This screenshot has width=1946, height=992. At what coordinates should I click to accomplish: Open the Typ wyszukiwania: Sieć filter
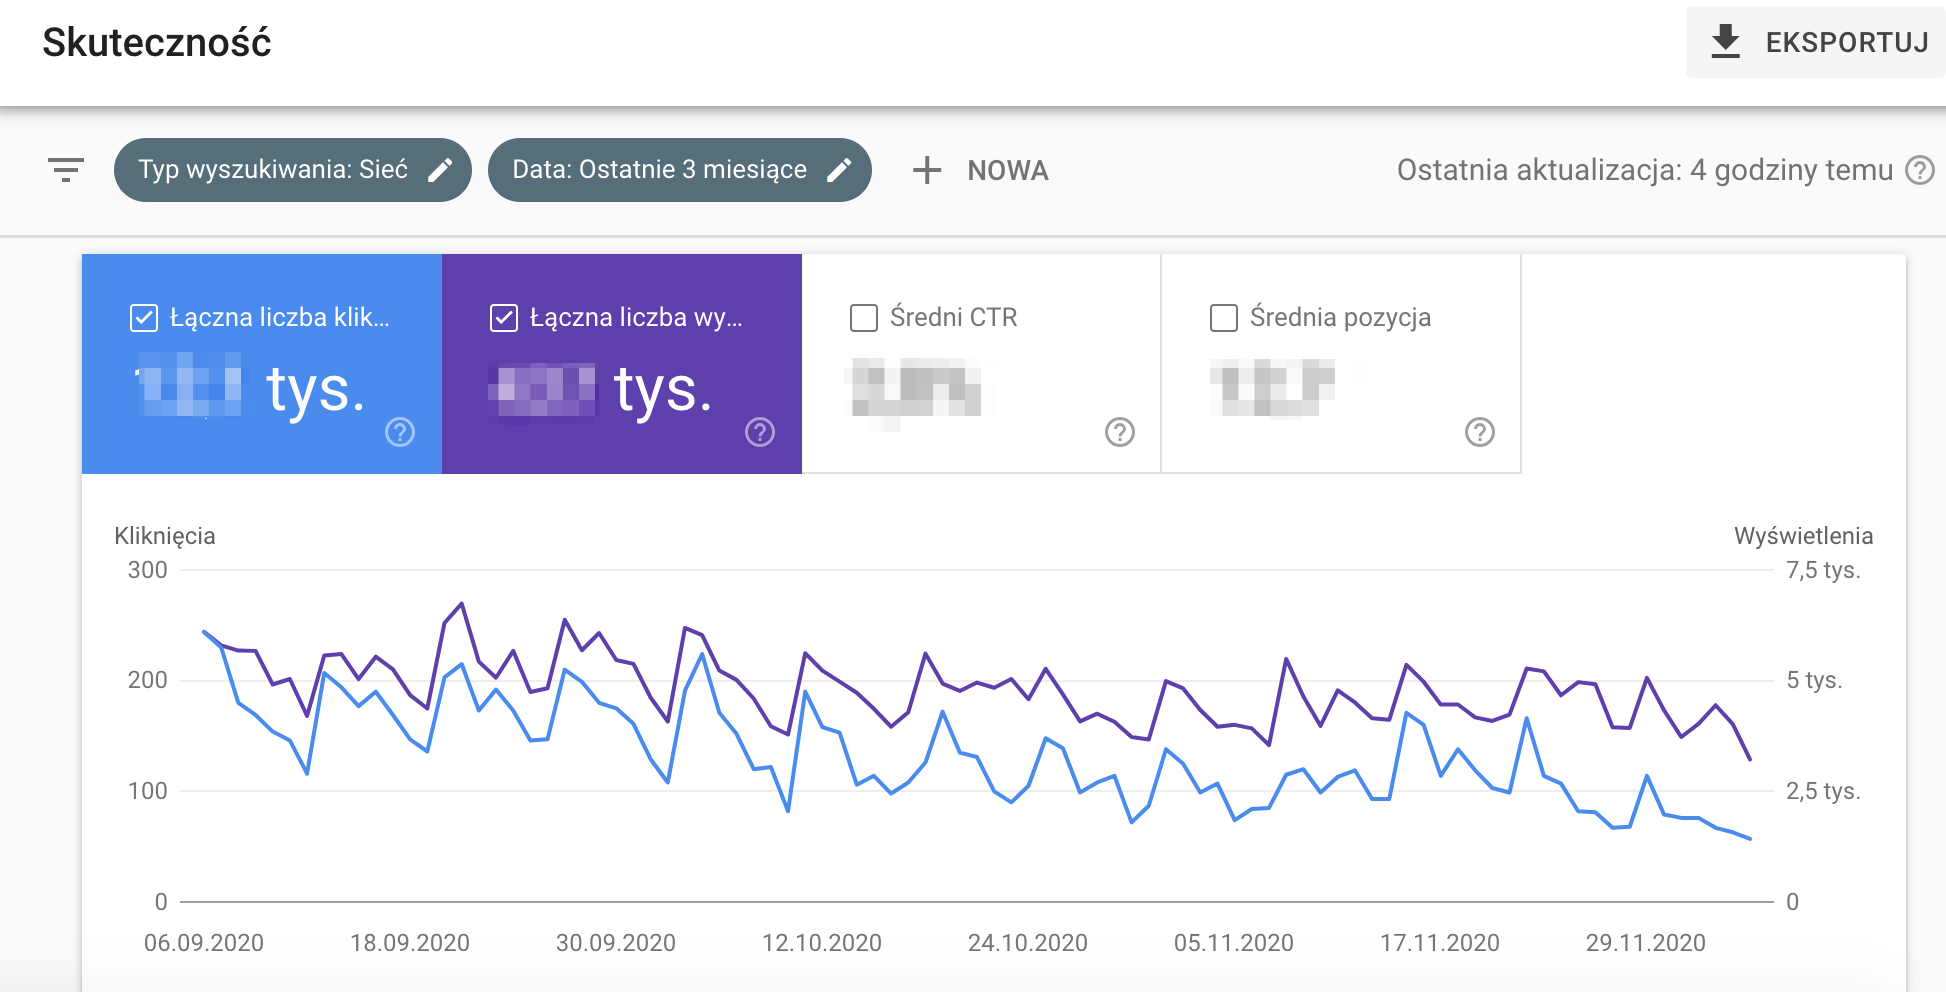tap(273, 170)
